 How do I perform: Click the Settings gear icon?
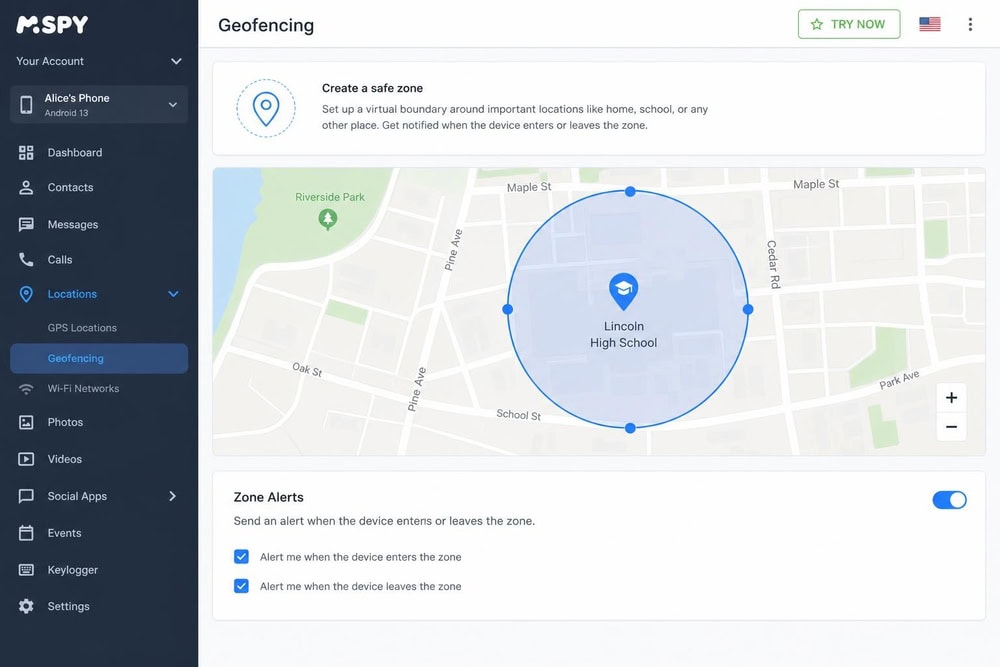click(x=26, y=606)
